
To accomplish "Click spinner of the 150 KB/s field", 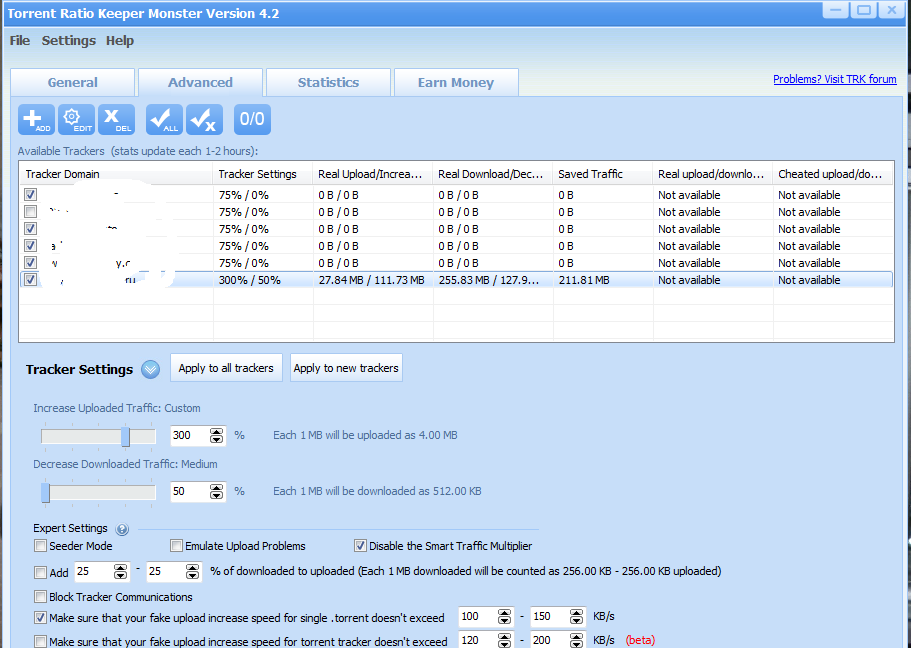I will 576,617.
